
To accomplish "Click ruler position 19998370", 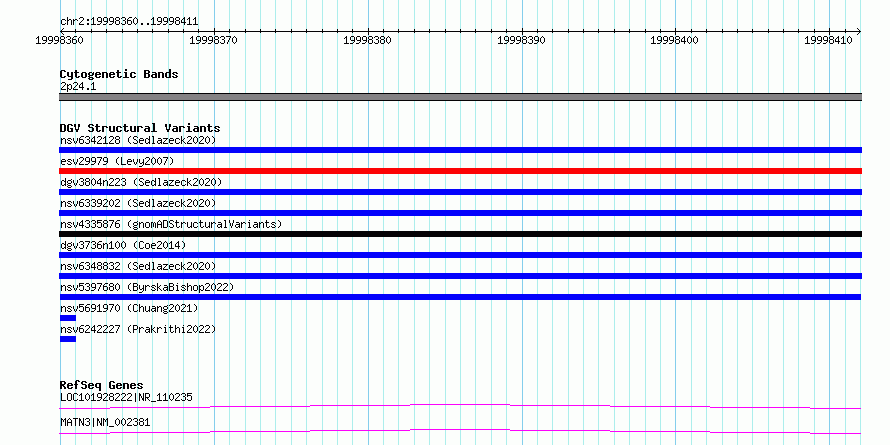I will [x=213, y=40].
